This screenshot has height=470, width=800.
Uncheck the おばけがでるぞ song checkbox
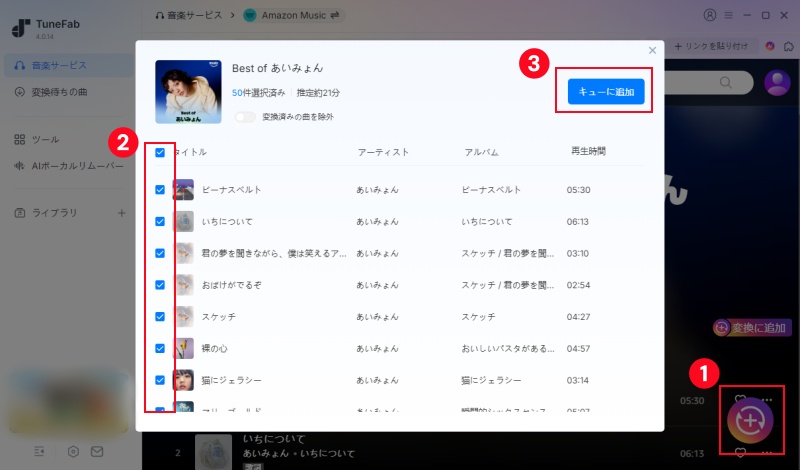coord(160,285)
